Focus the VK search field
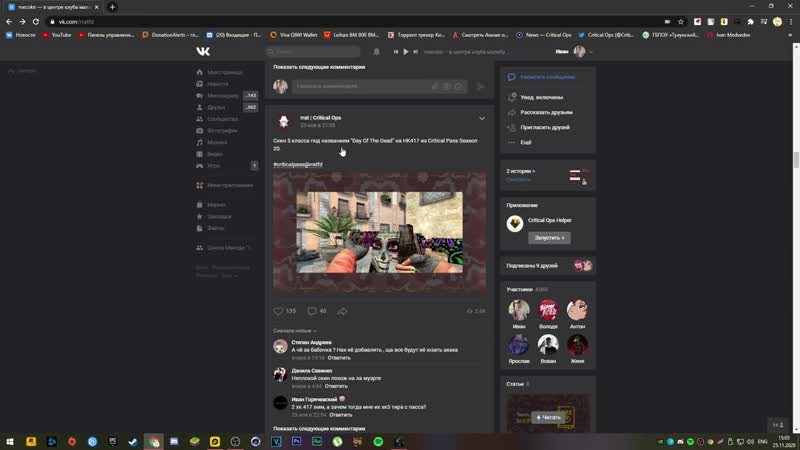This screenshot has width=800, height=450. [x=313, y=52]
